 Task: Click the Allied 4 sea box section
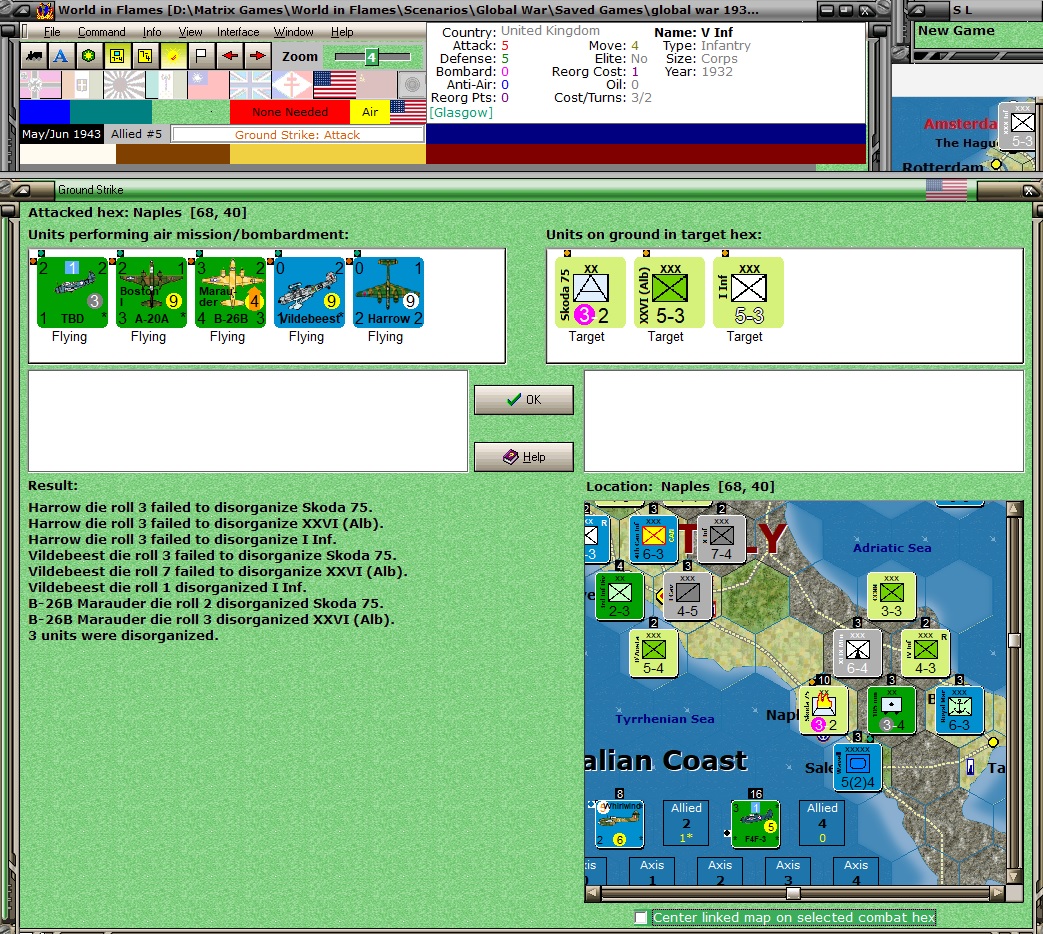pyautogui.click(x=822, y=823)
